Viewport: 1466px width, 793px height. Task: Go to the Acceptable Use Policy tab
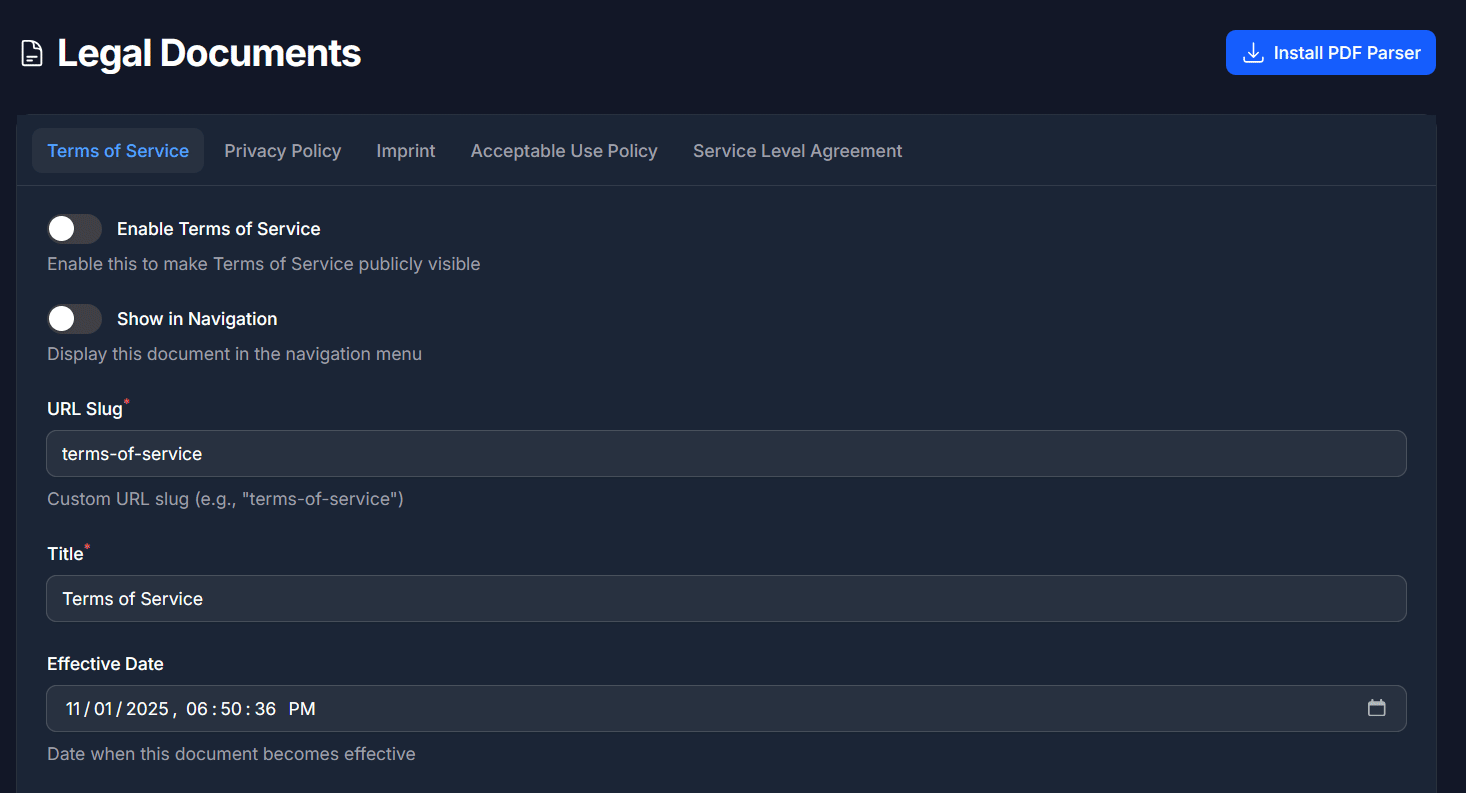pos(564,151)
